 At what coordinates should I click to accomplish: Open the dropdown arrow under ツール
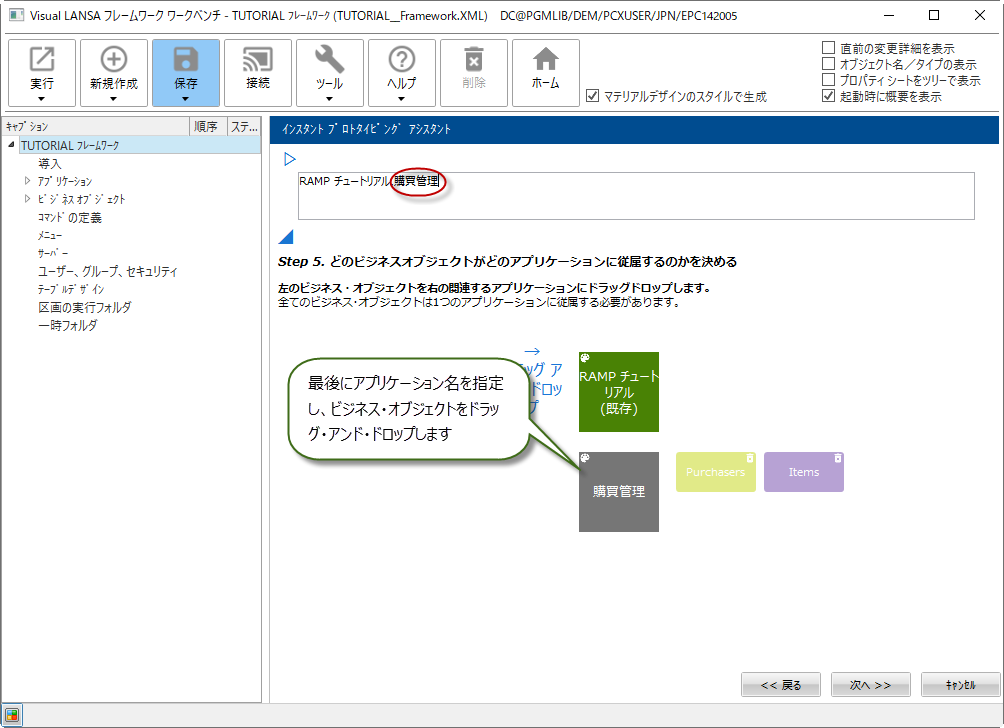pos(329,99)
